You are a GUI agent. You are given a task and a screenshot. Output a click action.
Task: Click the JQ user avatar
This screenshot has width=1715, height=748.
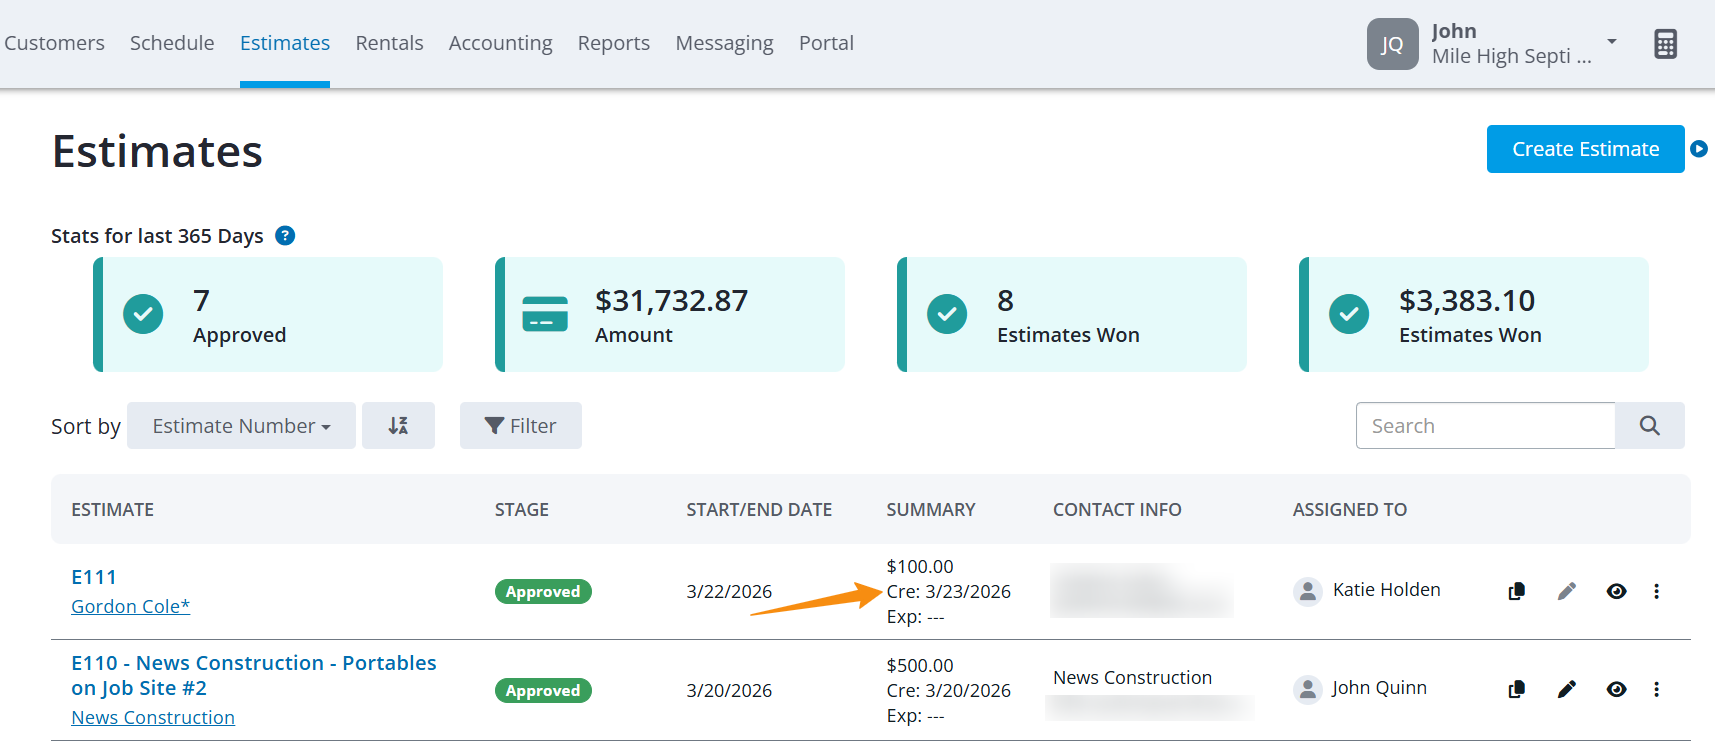[1392, 44]
